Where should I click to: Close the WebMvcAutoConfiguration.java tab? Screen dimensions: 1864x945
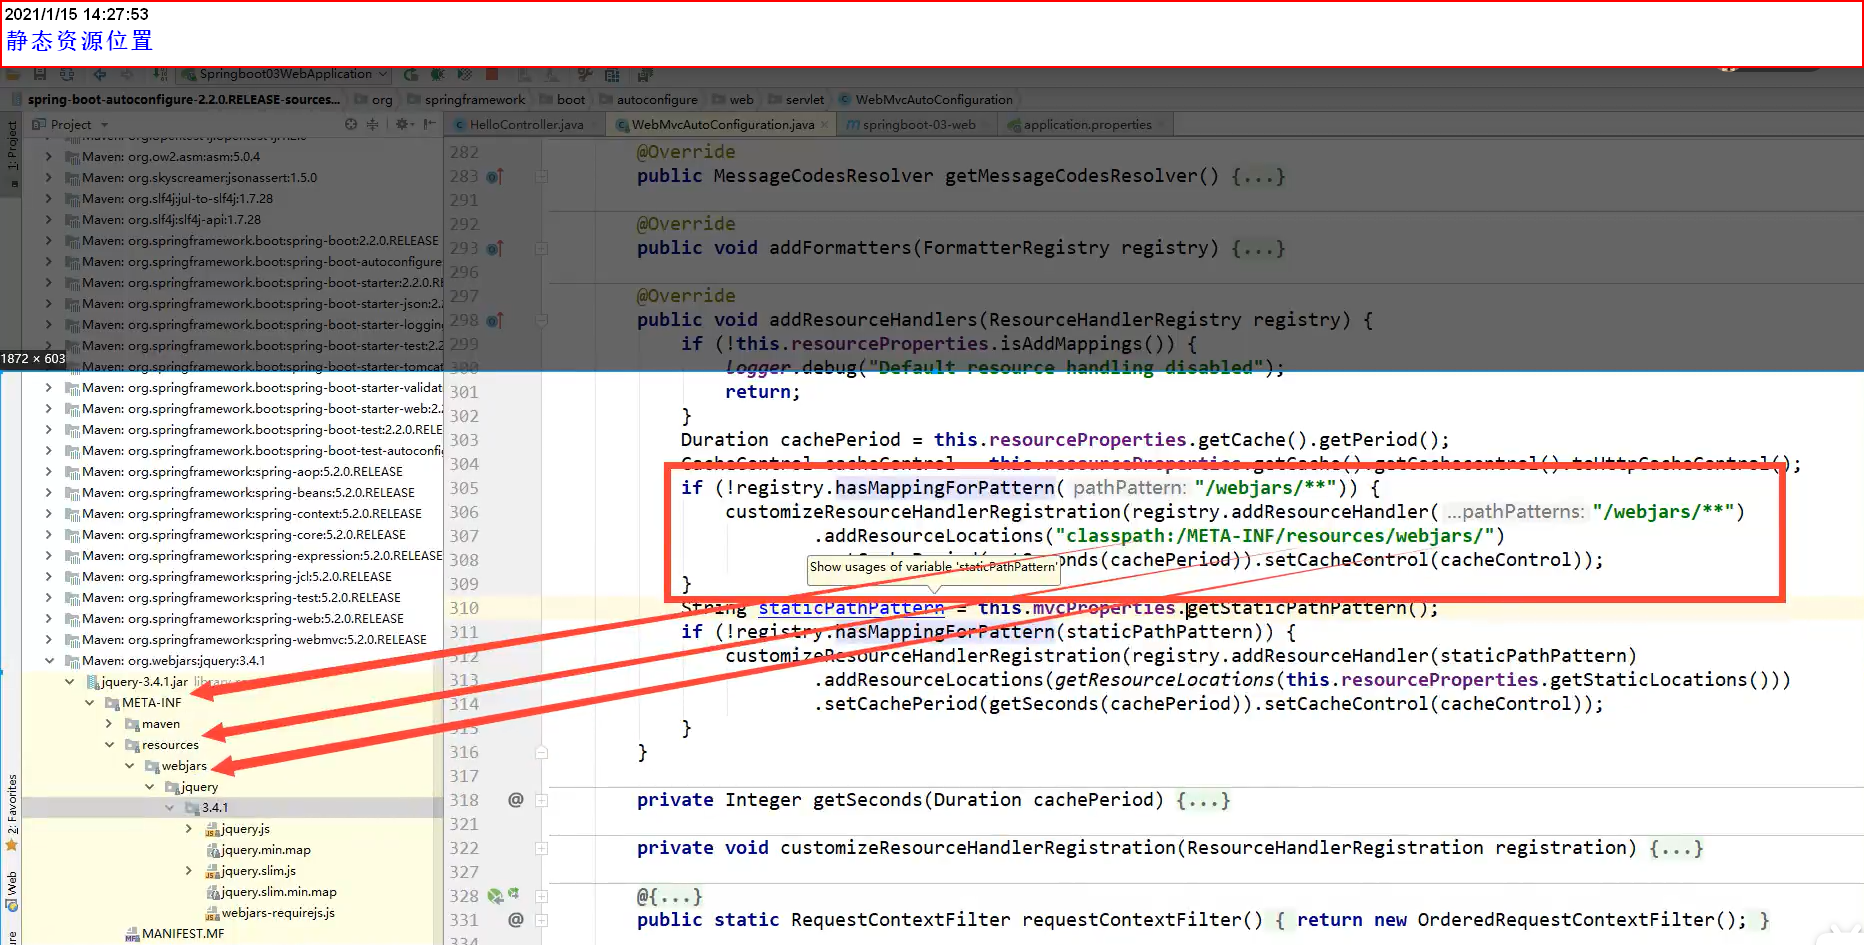coord(824,125)
